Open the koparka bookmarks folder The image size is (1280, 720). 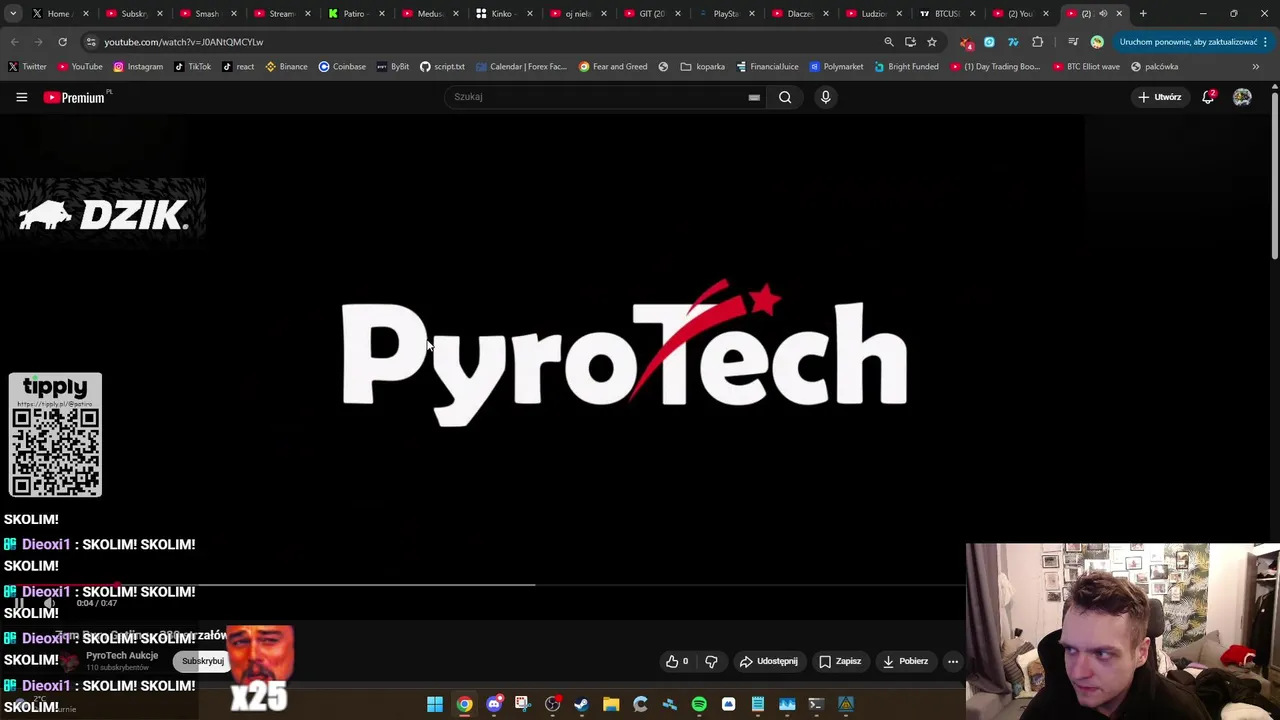(x=702, y=67)
